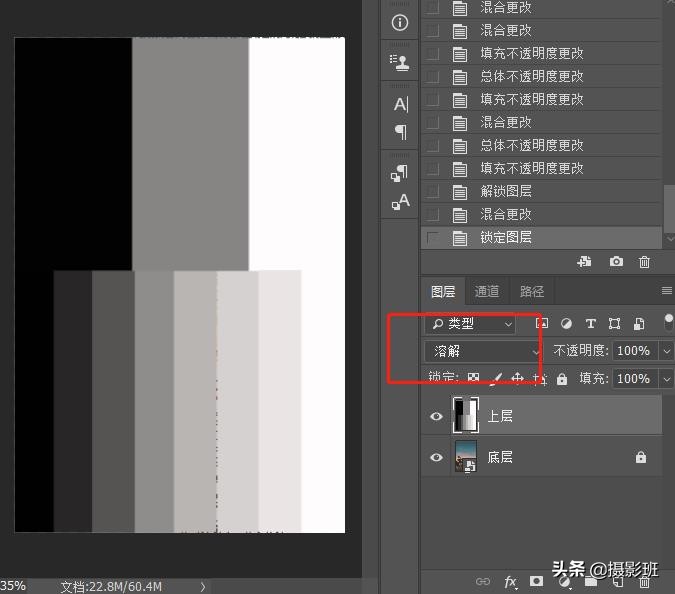Create a new history snapshot with camera icon
This screenshot has width=675, height=594.
[616, 261]
